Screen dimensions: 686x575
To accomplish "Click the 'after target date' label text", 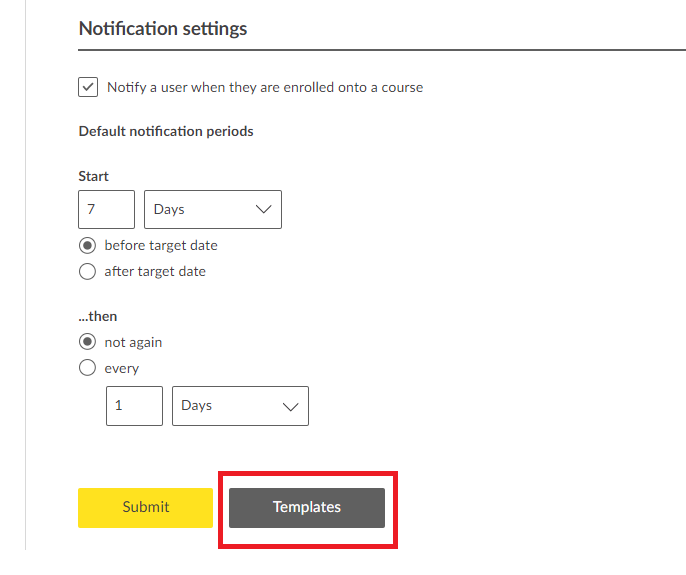I will (155, 271).
